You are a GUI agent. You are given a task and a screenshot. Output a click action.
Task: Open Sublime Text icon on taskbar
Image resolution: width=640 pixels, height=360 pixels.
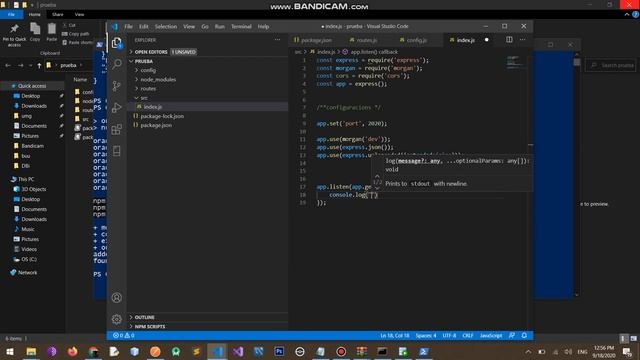click(x=196, y=351)
